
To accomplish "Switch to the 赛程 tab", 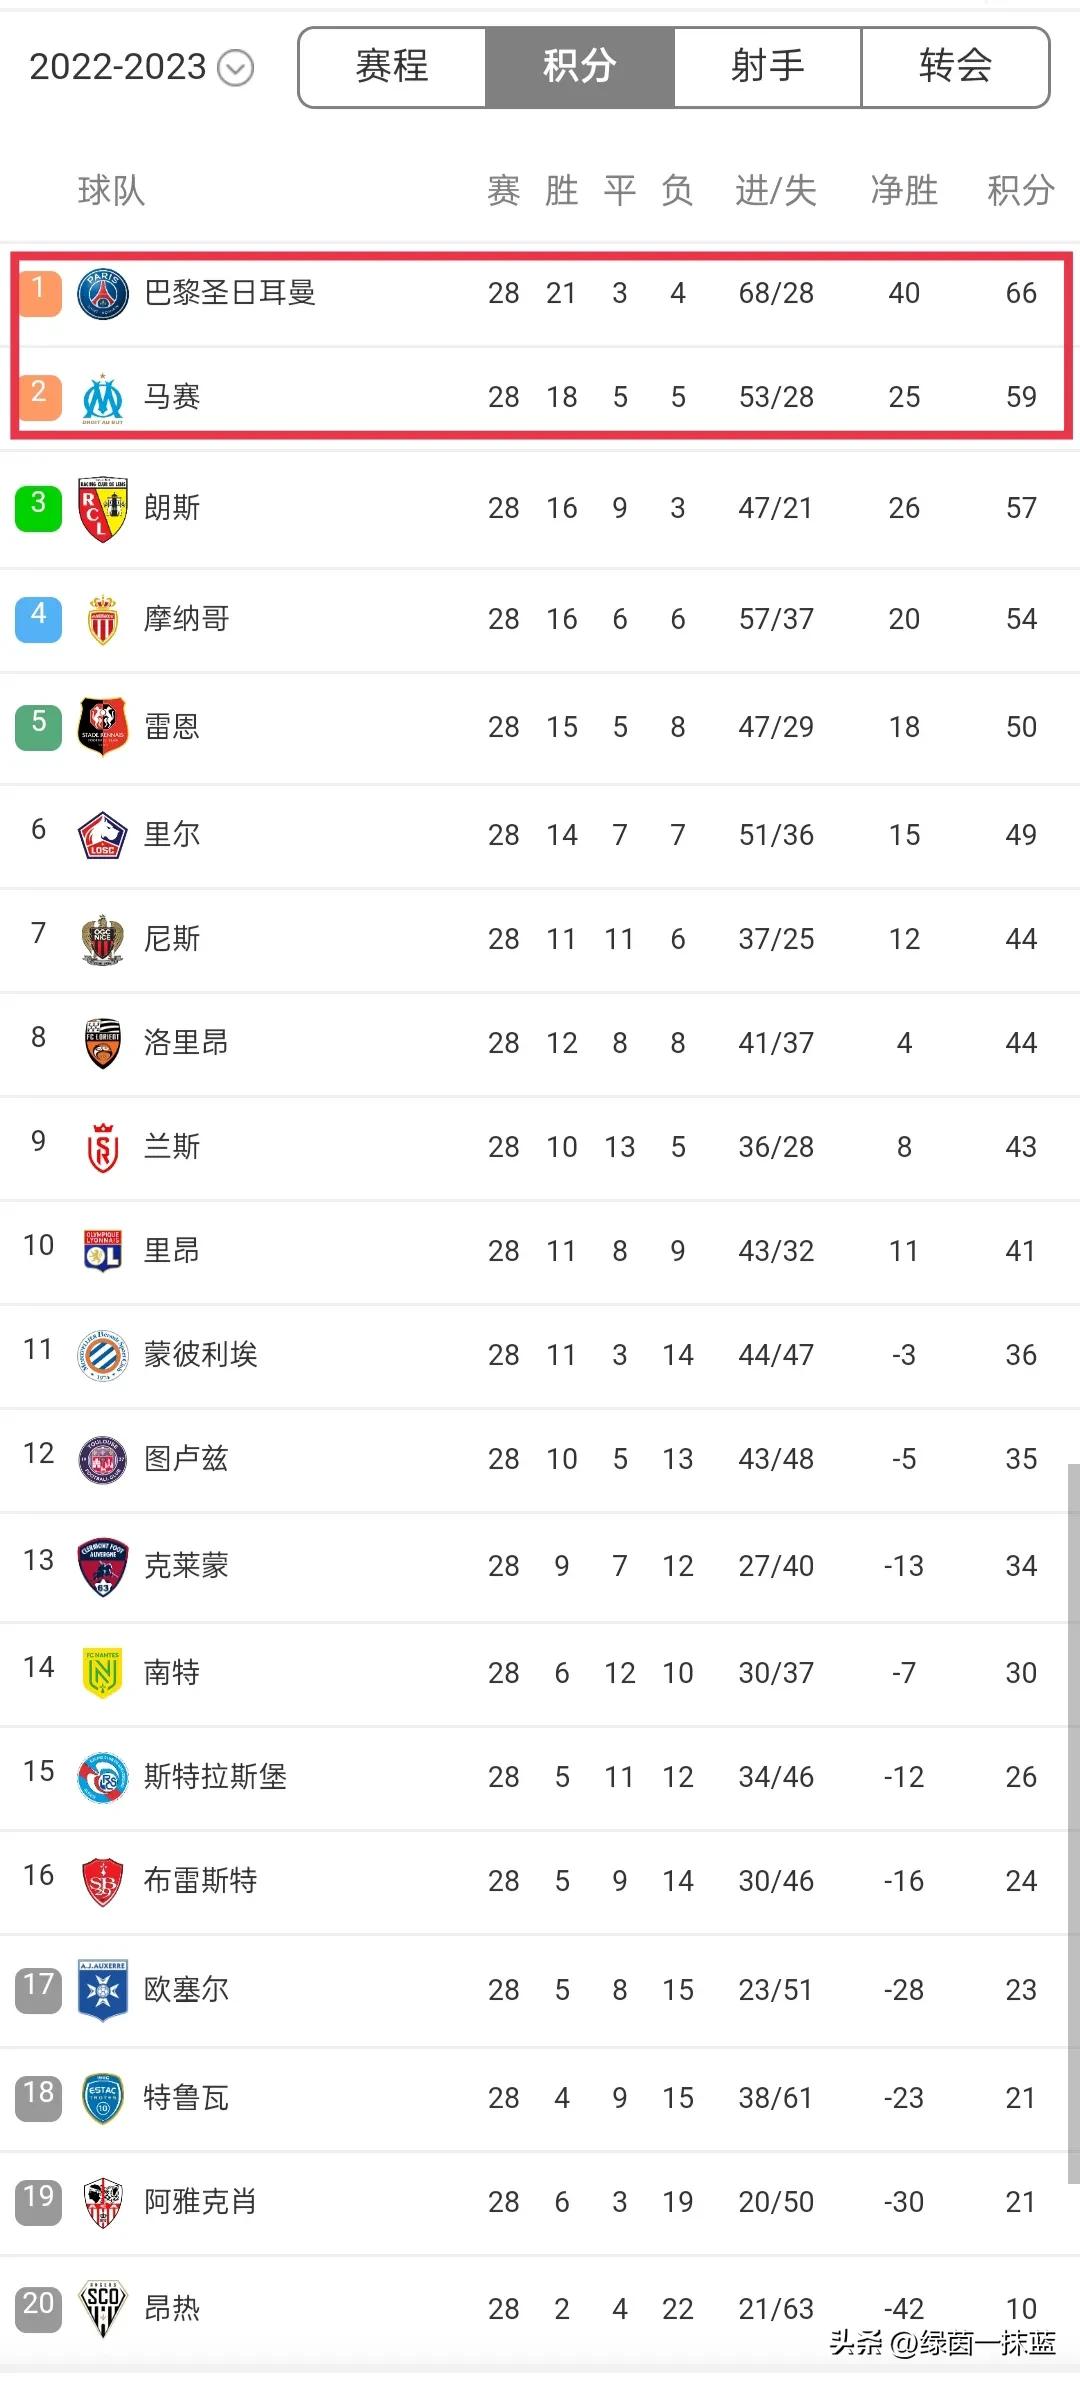I will tap(392, 67).
